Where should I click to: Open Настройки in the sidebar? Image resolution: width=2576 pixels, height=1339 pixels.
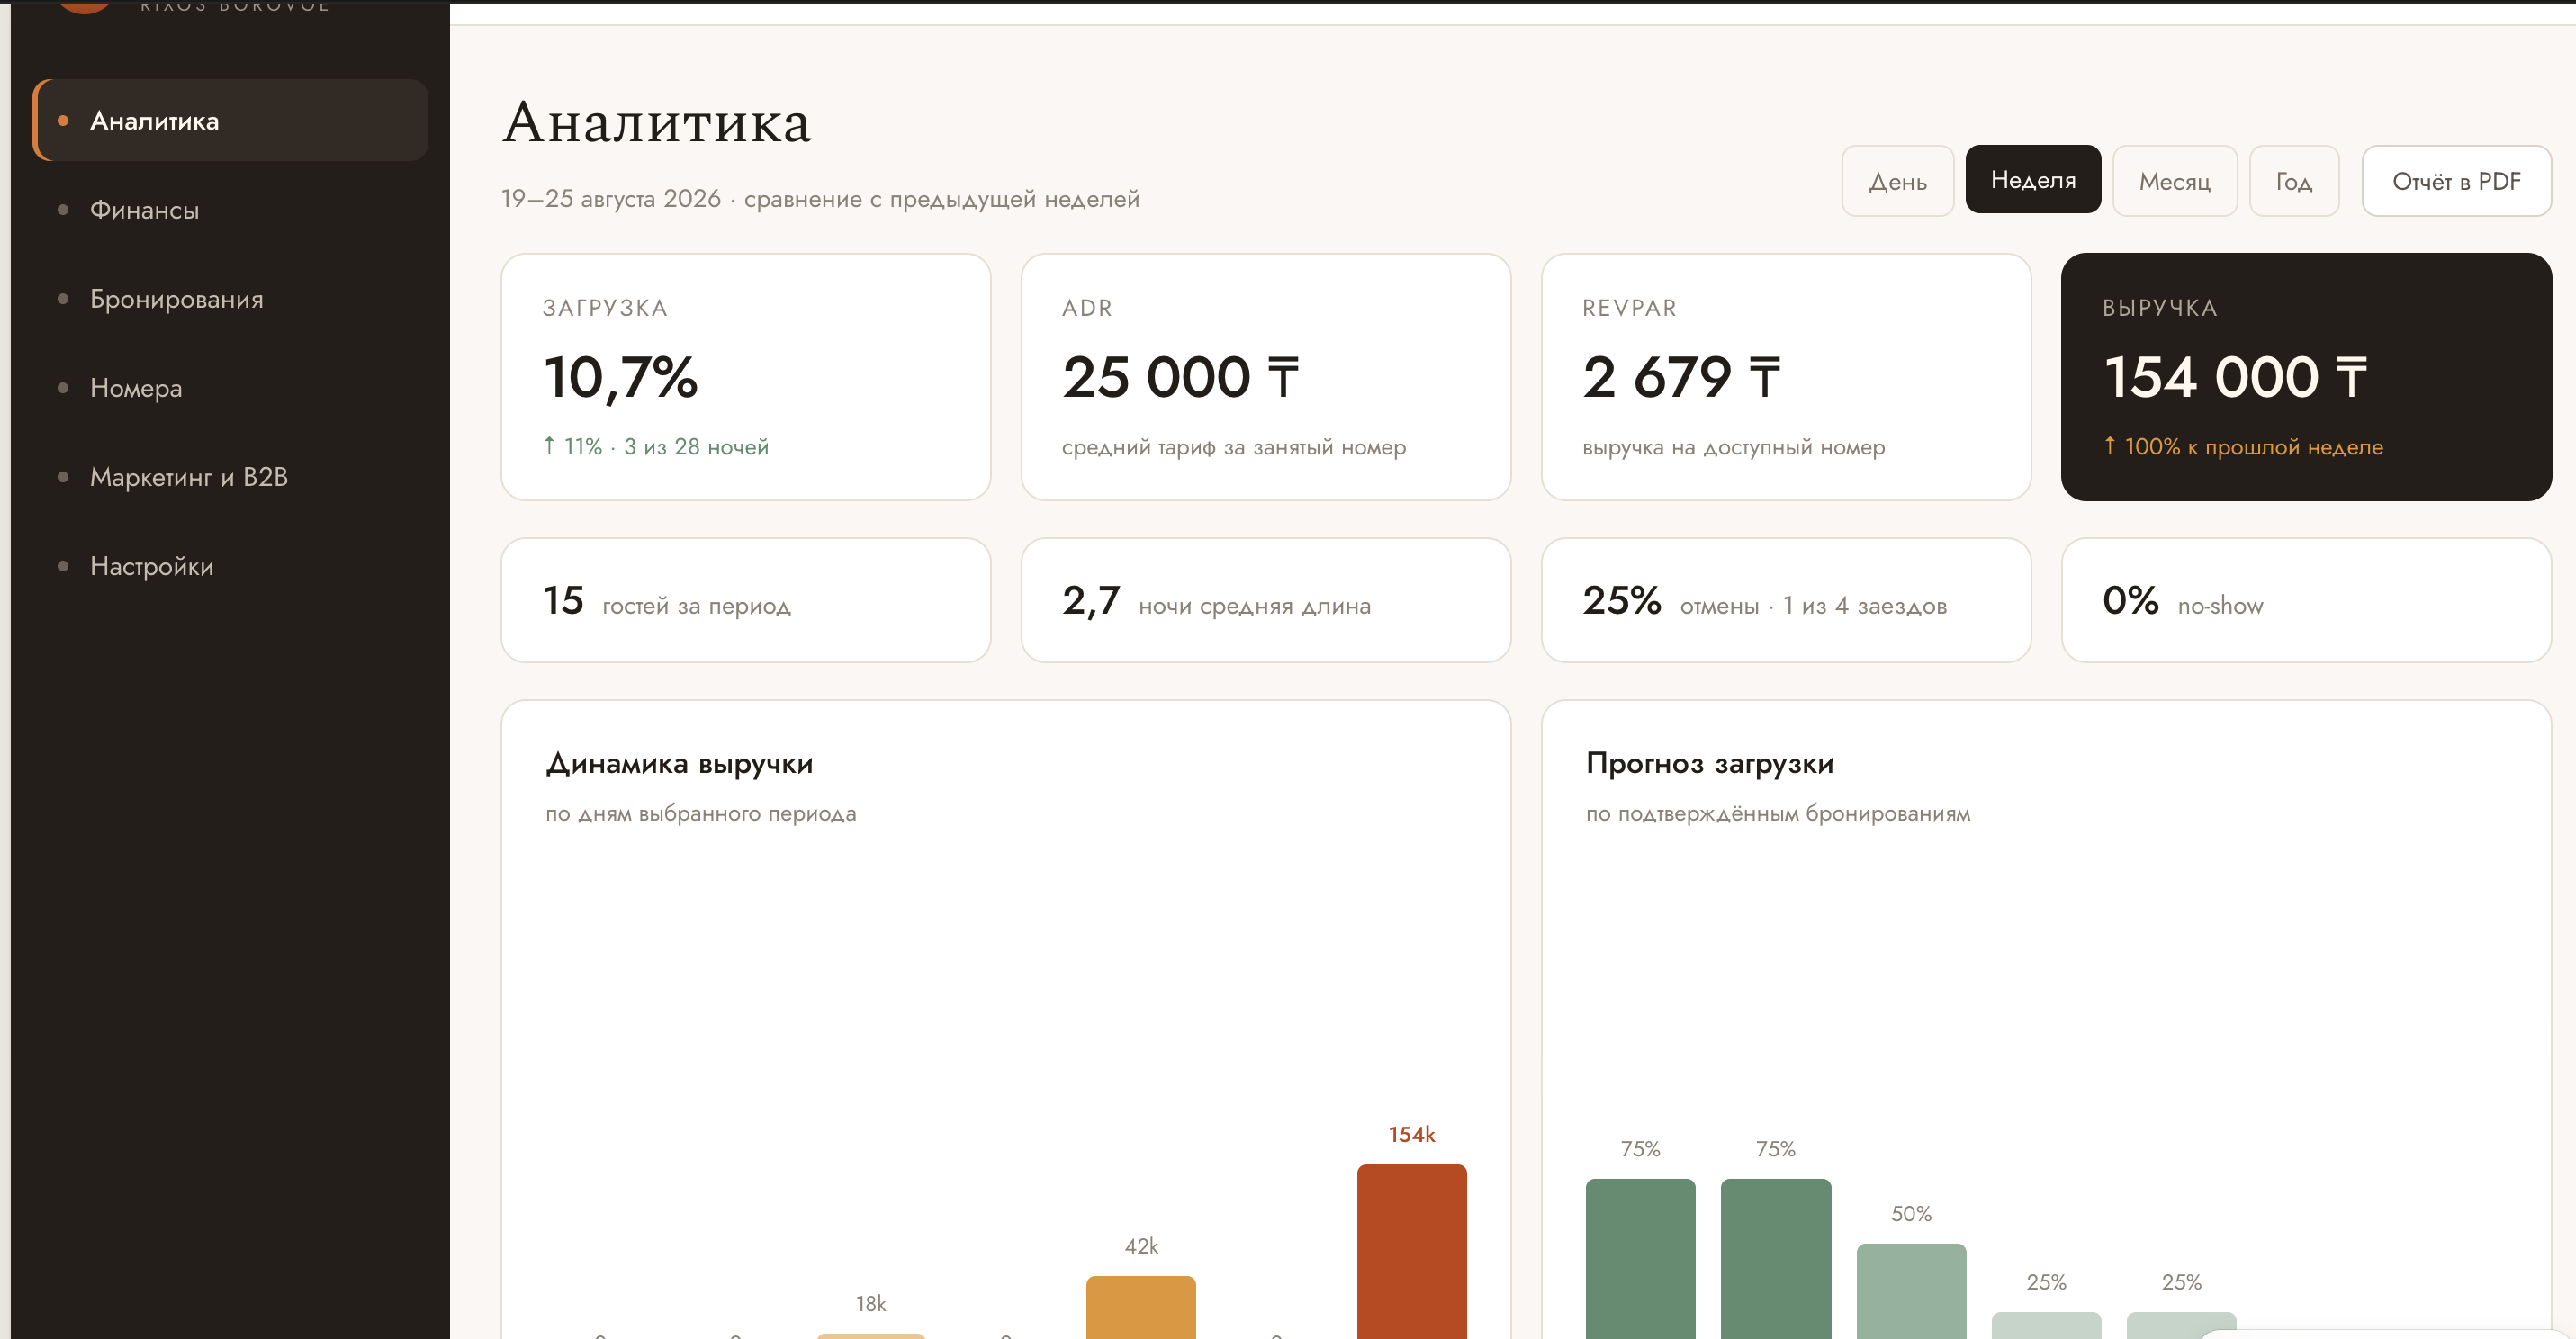point(231,565)
